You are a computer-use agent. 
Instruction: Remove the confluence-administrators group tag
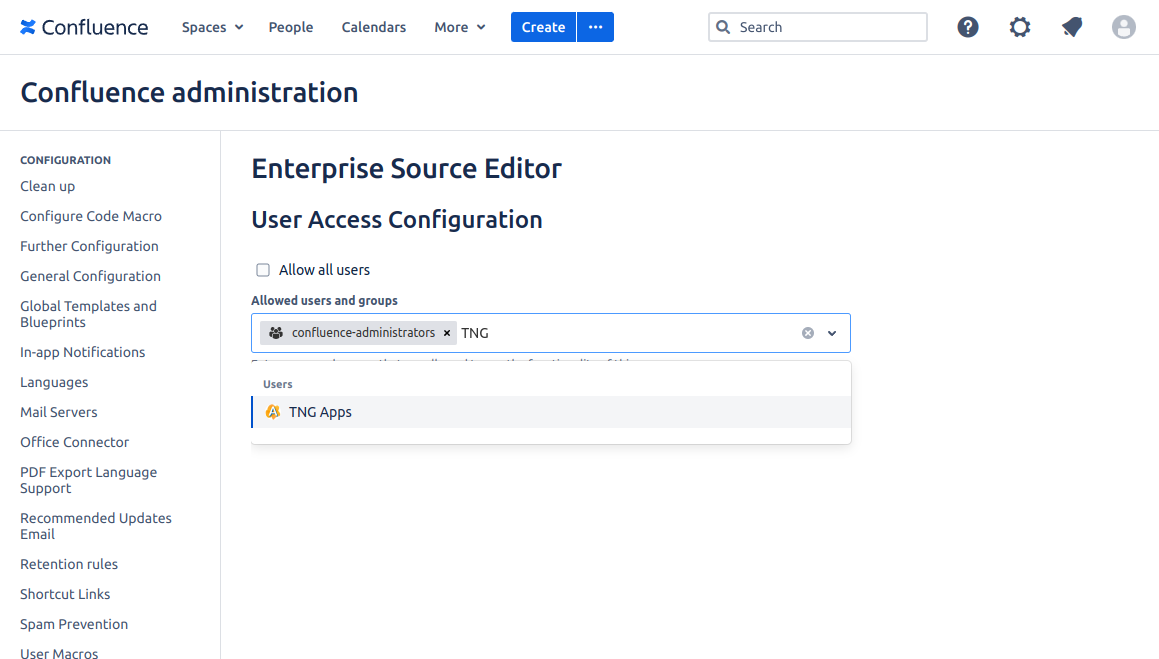pos(447,333)
